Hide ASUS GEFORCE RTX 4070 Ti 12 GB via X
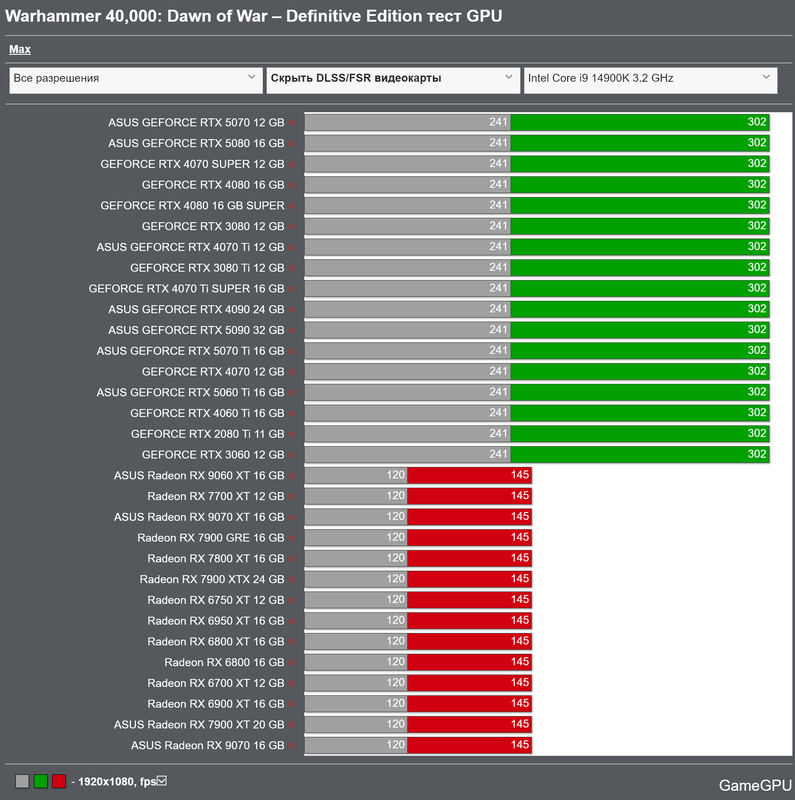The image size is (795, 800). click(291, 247)
